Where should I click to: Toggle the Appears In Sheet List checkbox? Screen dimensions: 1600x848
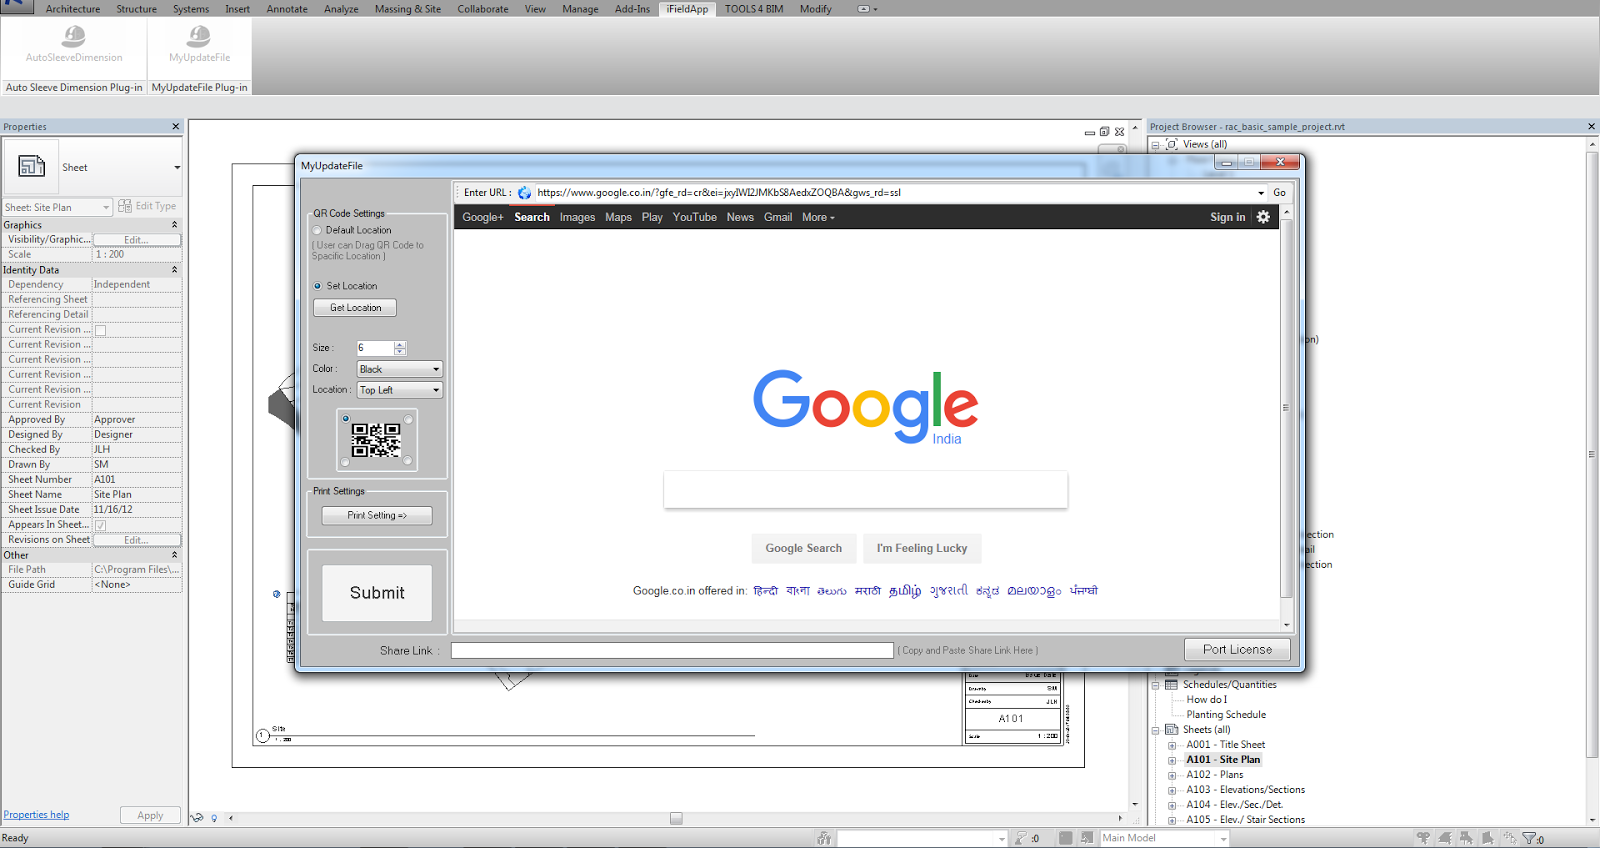100,525
